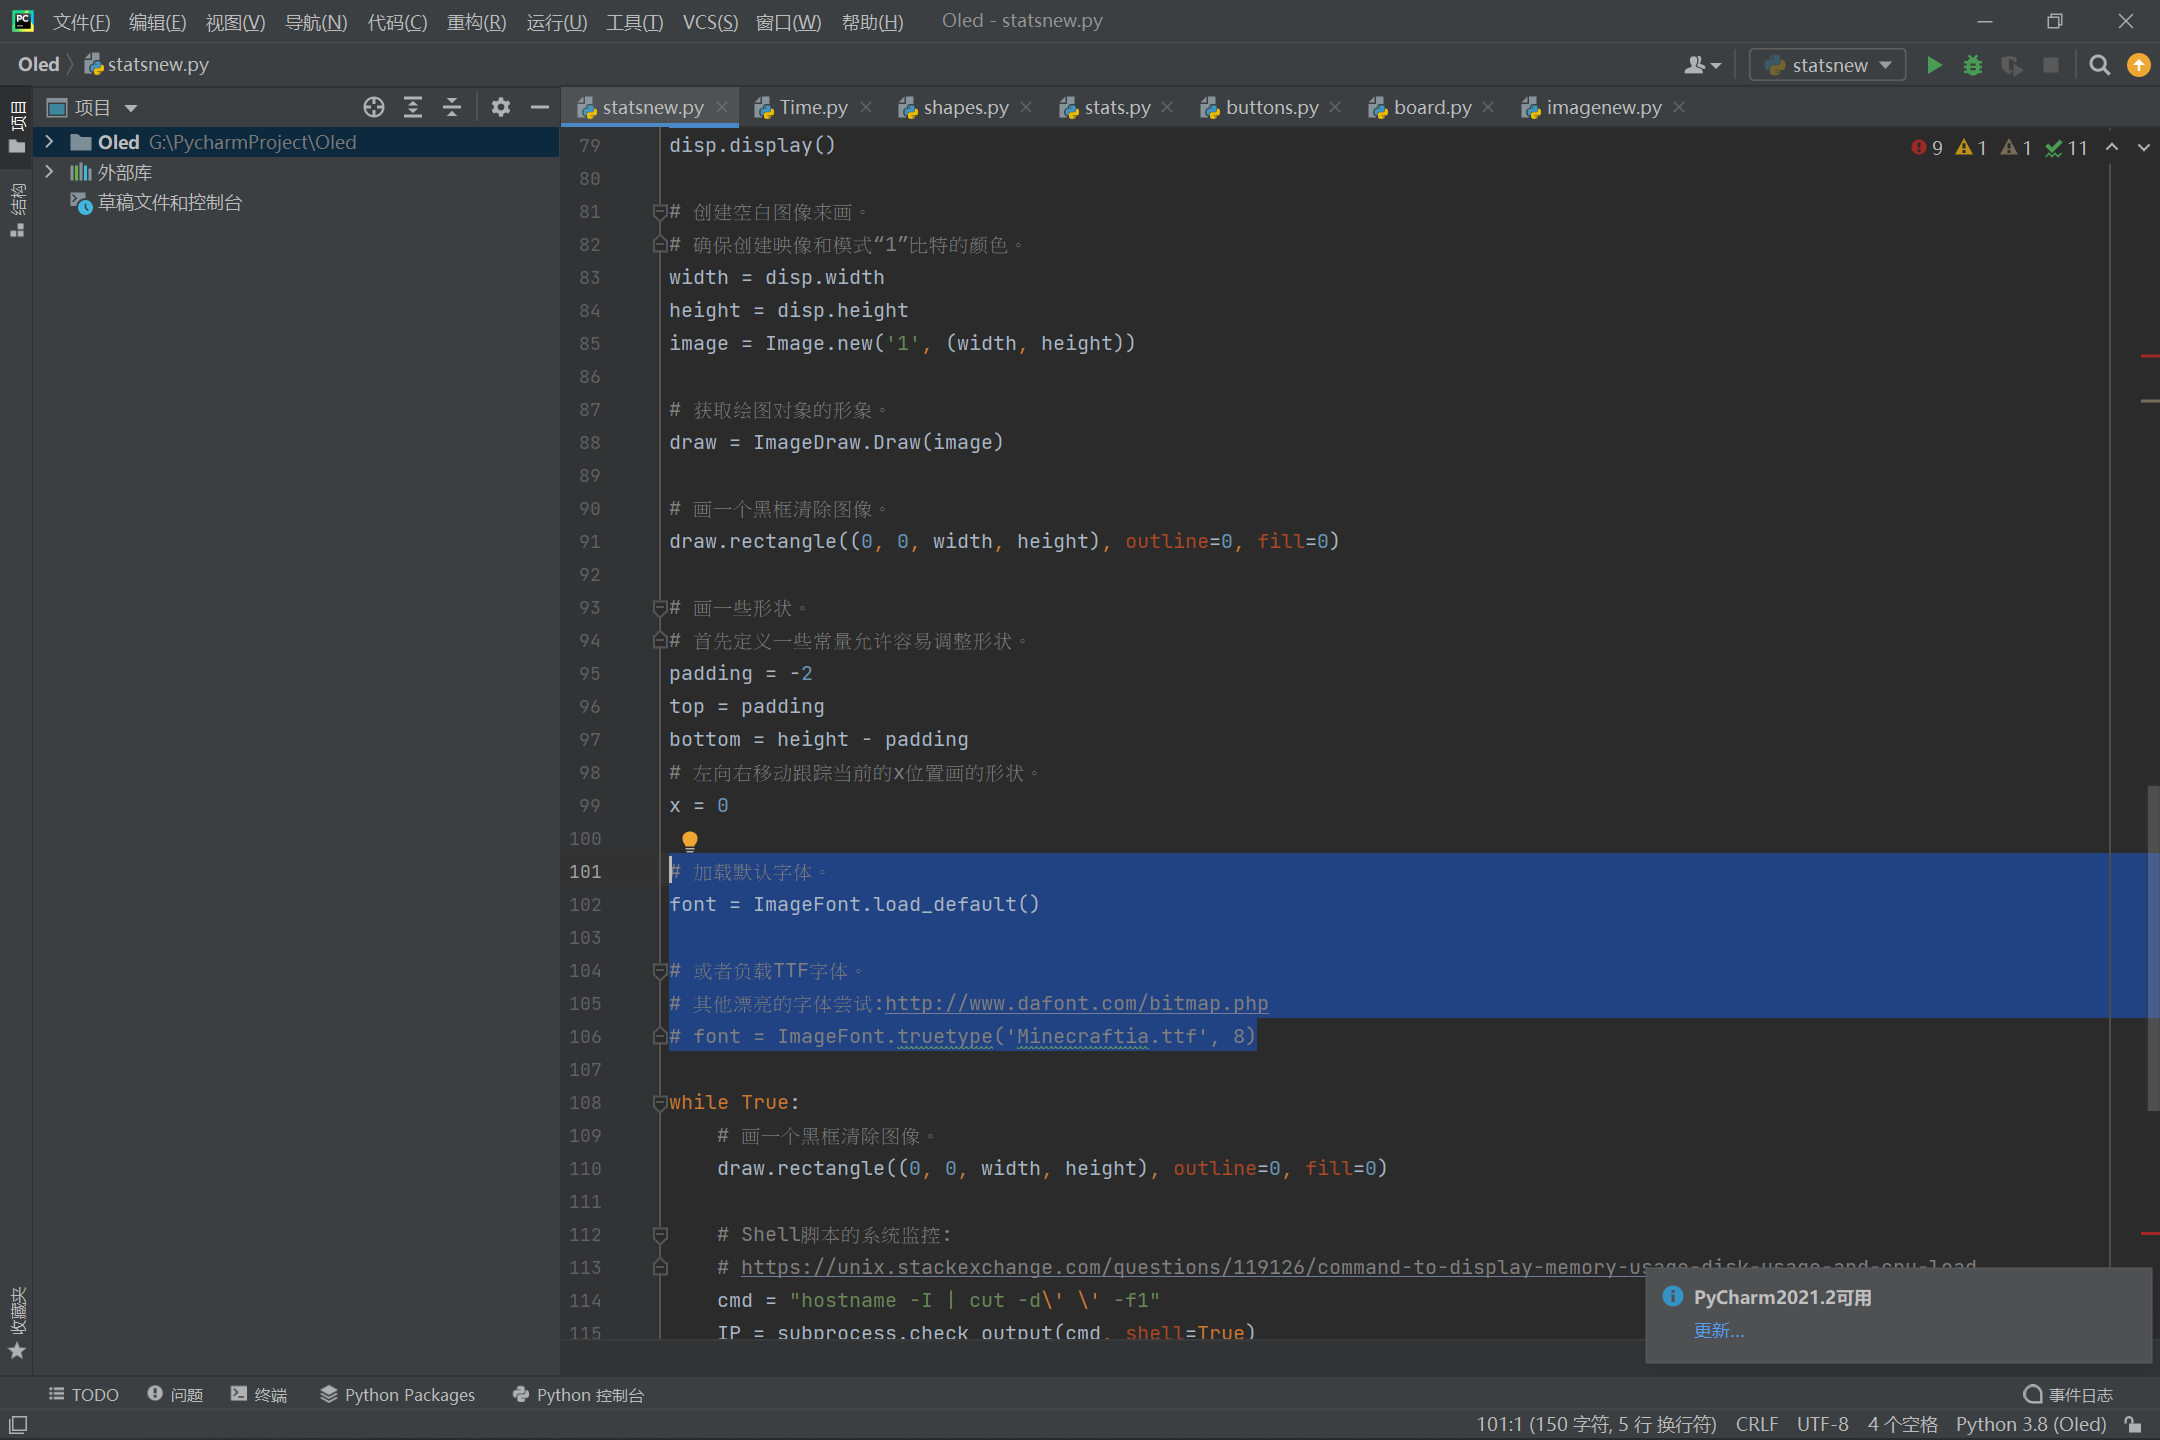
Task: Open the Python Packages tool window
Action: (397, 1394)
